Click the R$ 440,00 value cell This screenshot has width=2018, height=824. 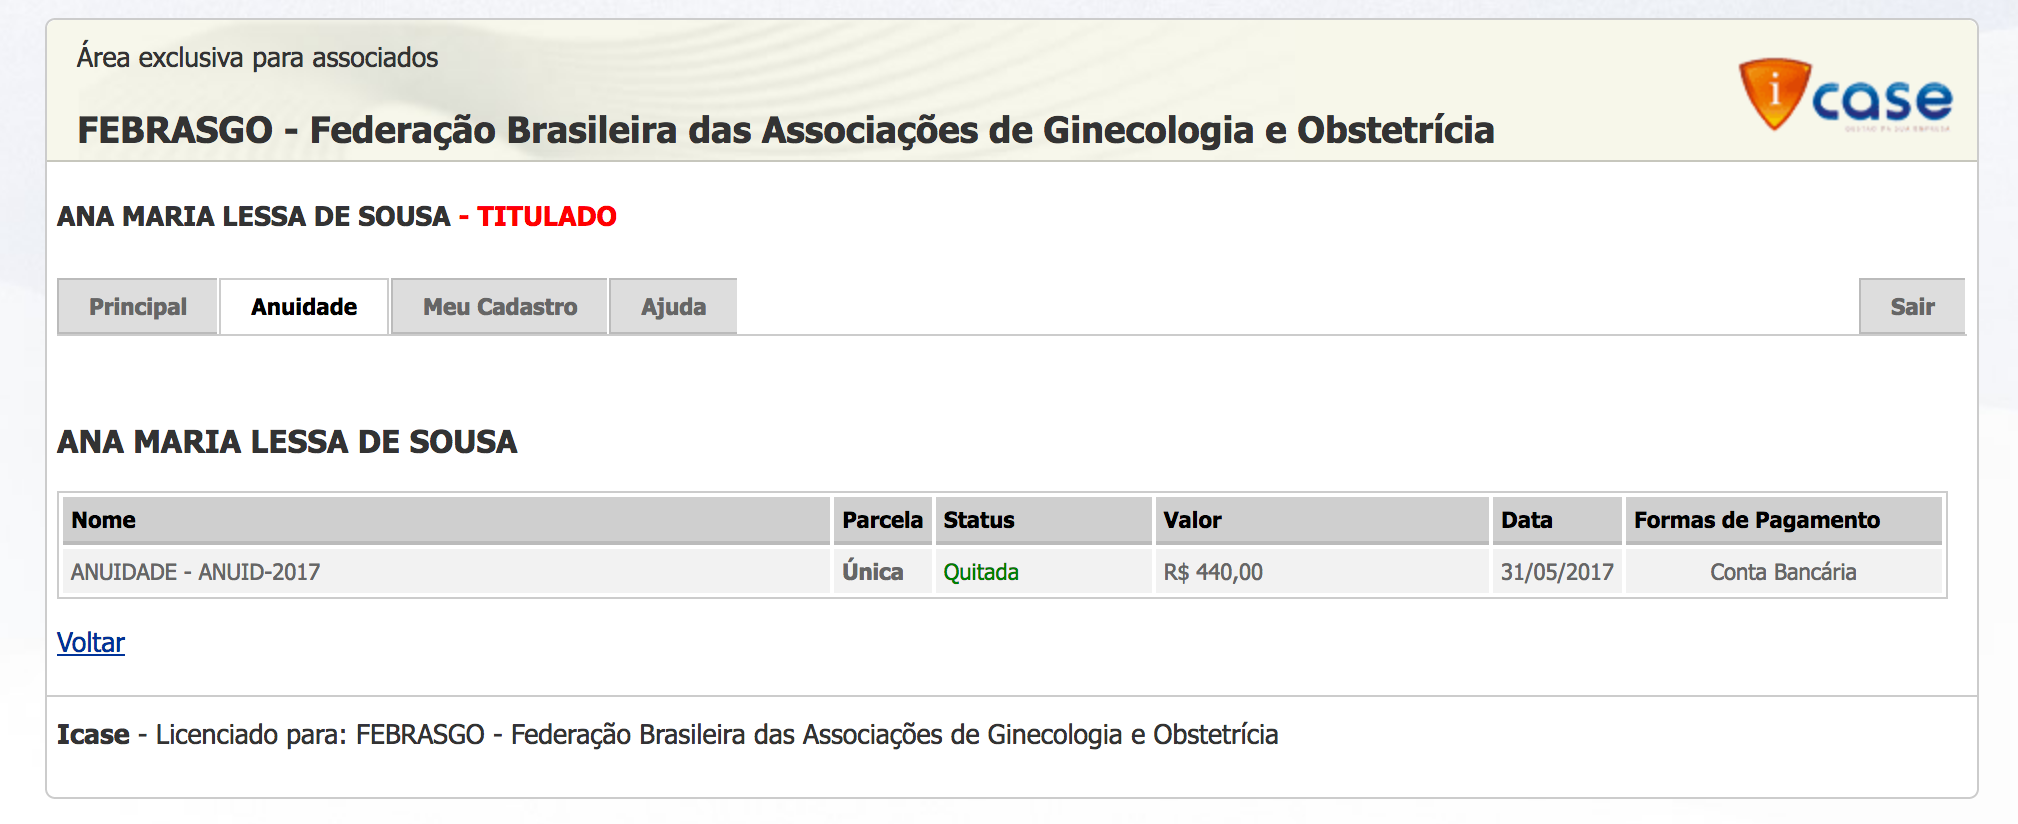pos(1213,572)
